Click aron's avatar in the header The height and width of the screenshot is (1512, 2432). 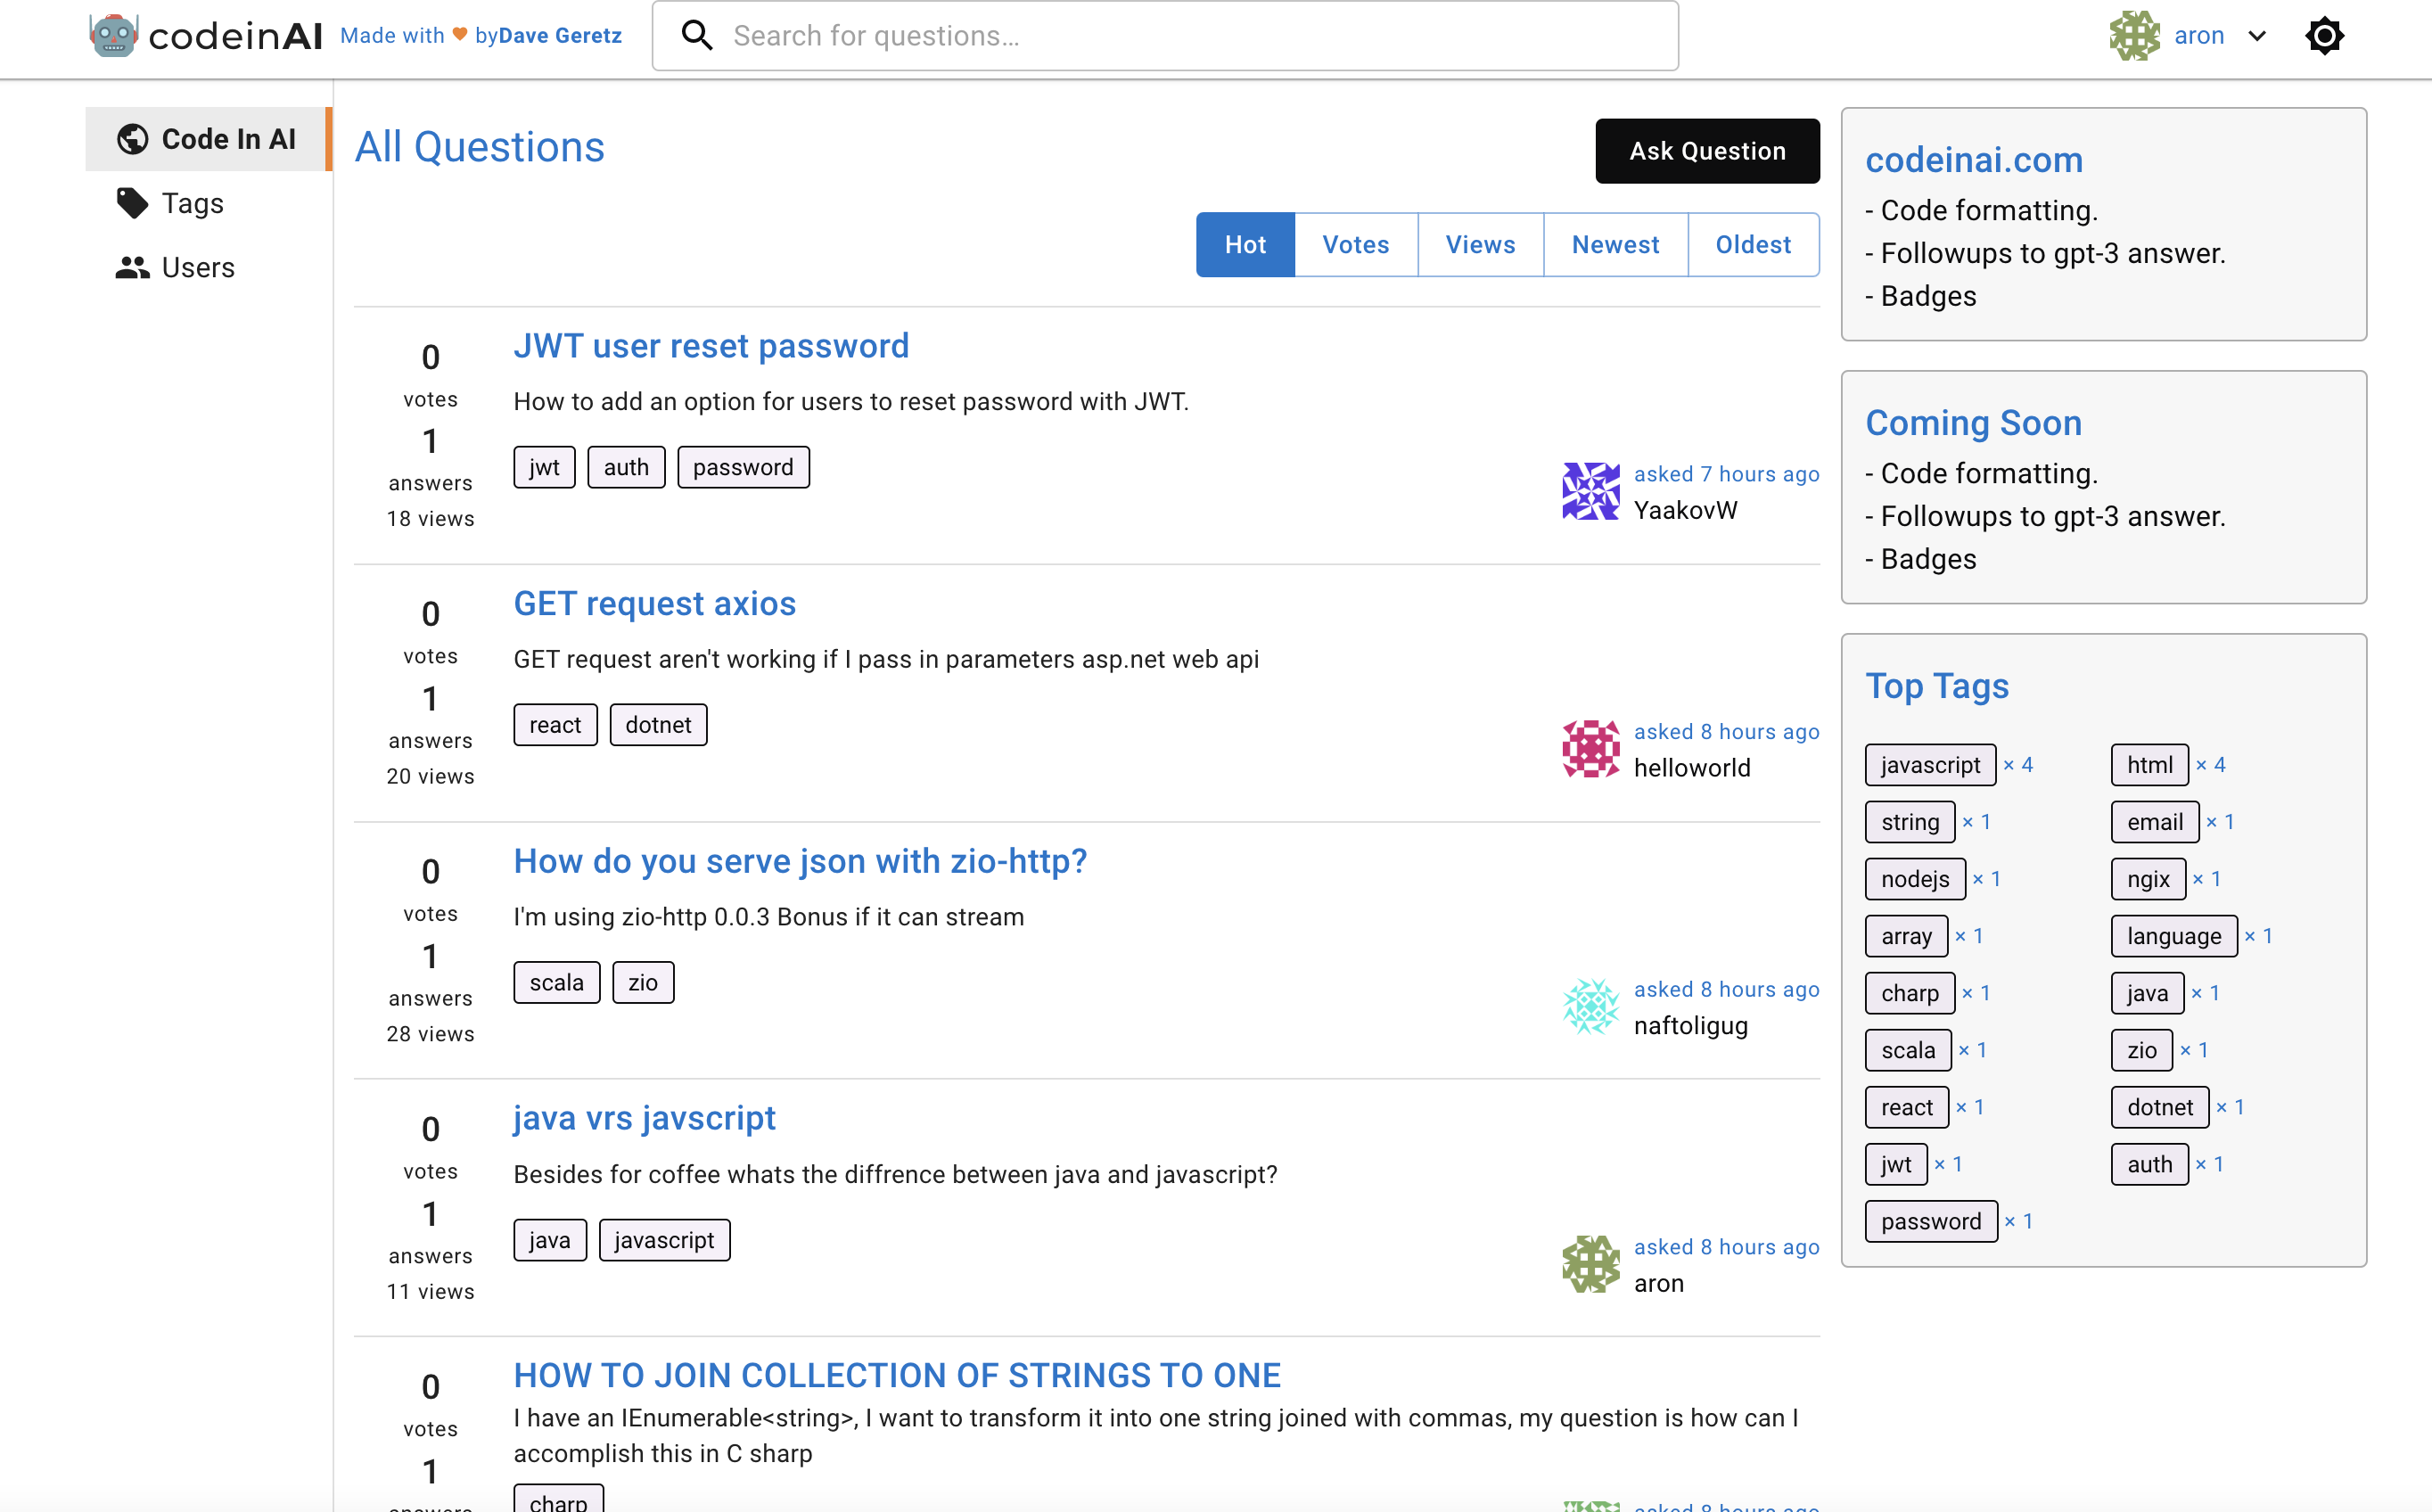pyautogui.click(x=2135, y=36)
